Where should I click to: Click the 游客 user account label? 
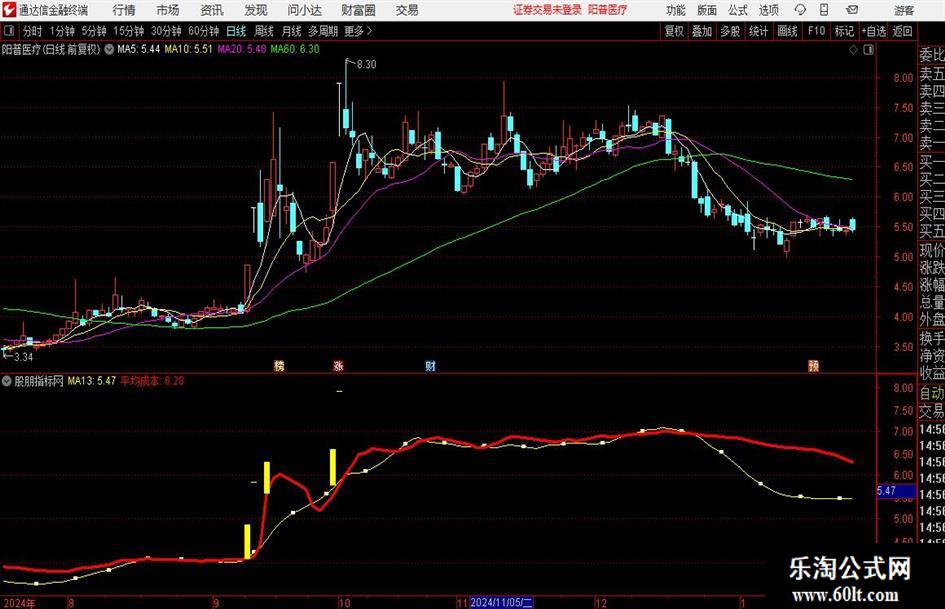[904, 10]
